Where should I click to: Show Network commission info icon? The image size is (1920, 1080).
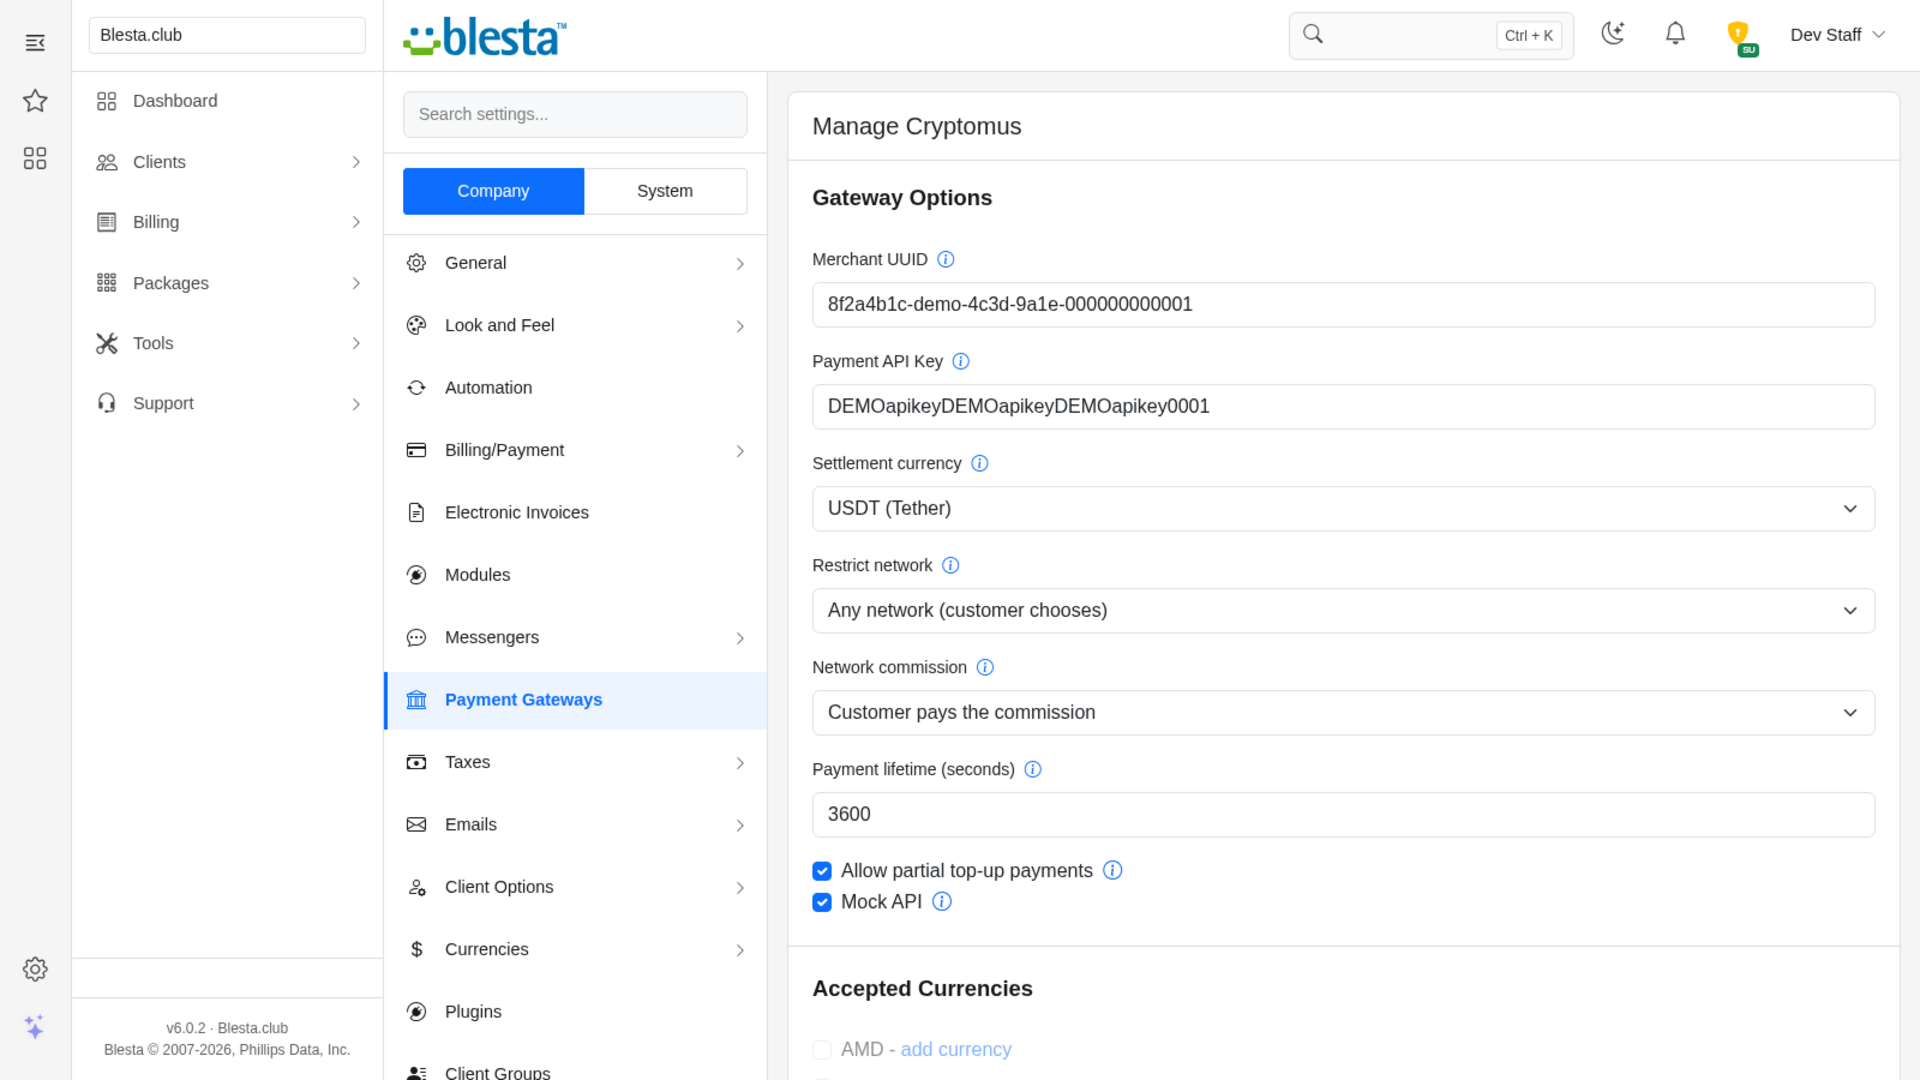(985, 668)
